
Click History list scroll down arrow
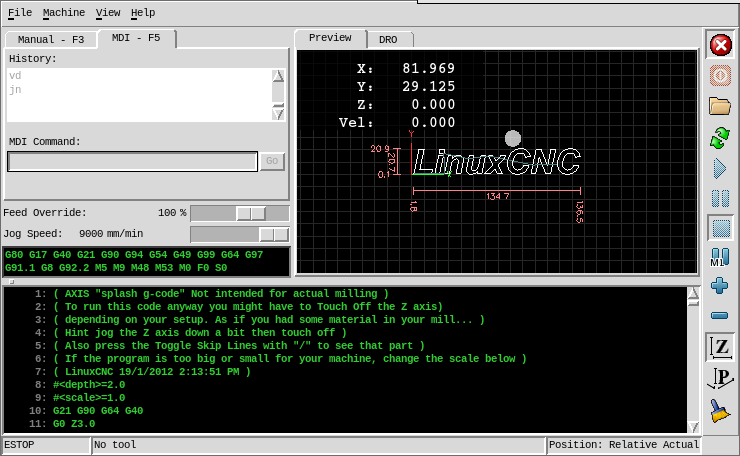278,114
